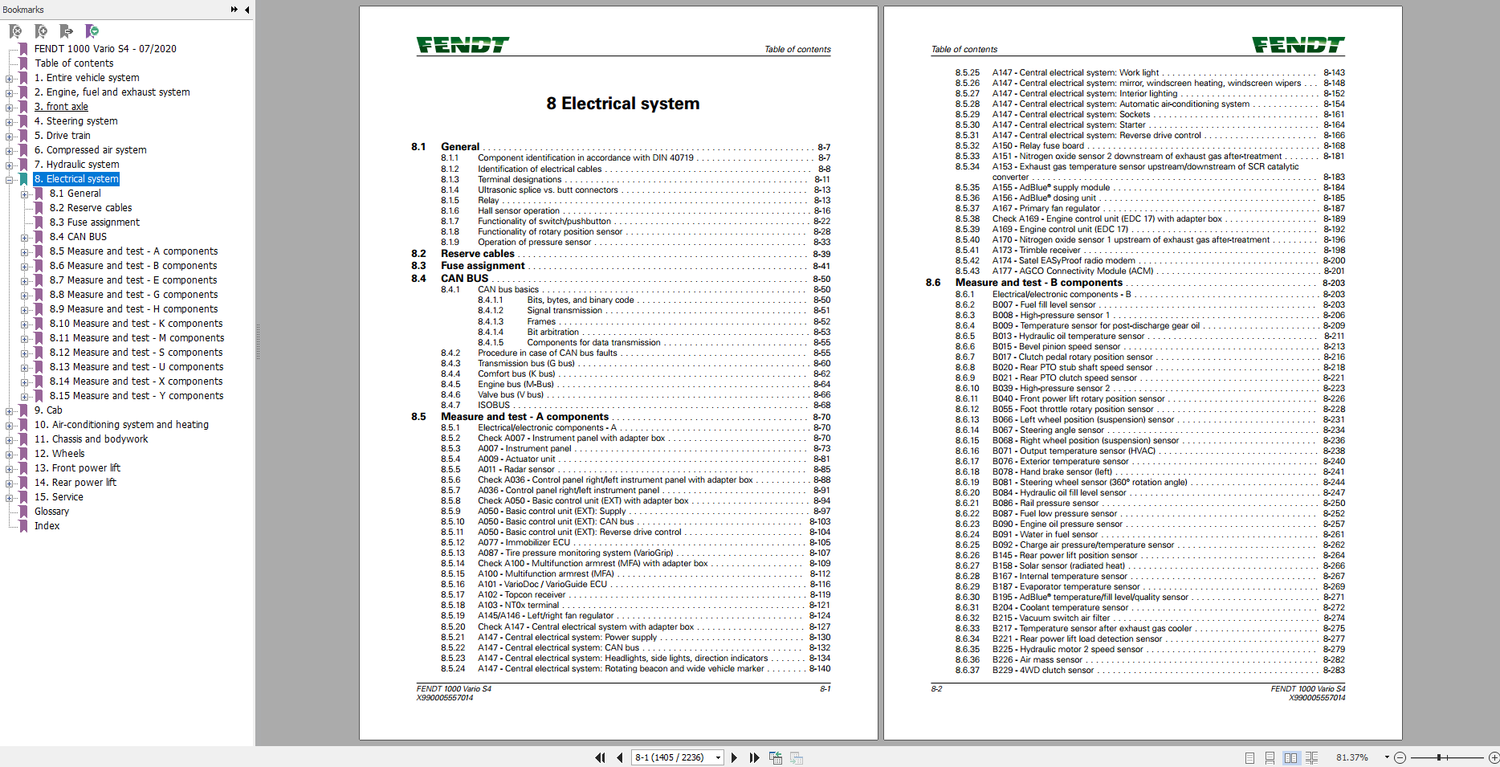
Task: Click the previous view icon beside page navigation
Action: tap(775, 758)
